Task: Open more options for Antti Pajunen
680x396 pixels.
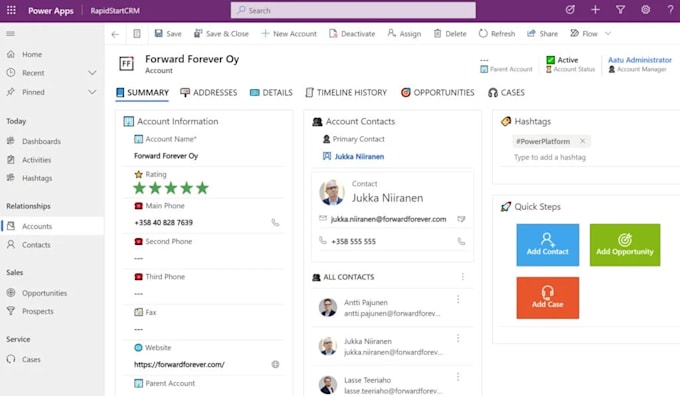Action: (458, 299)
